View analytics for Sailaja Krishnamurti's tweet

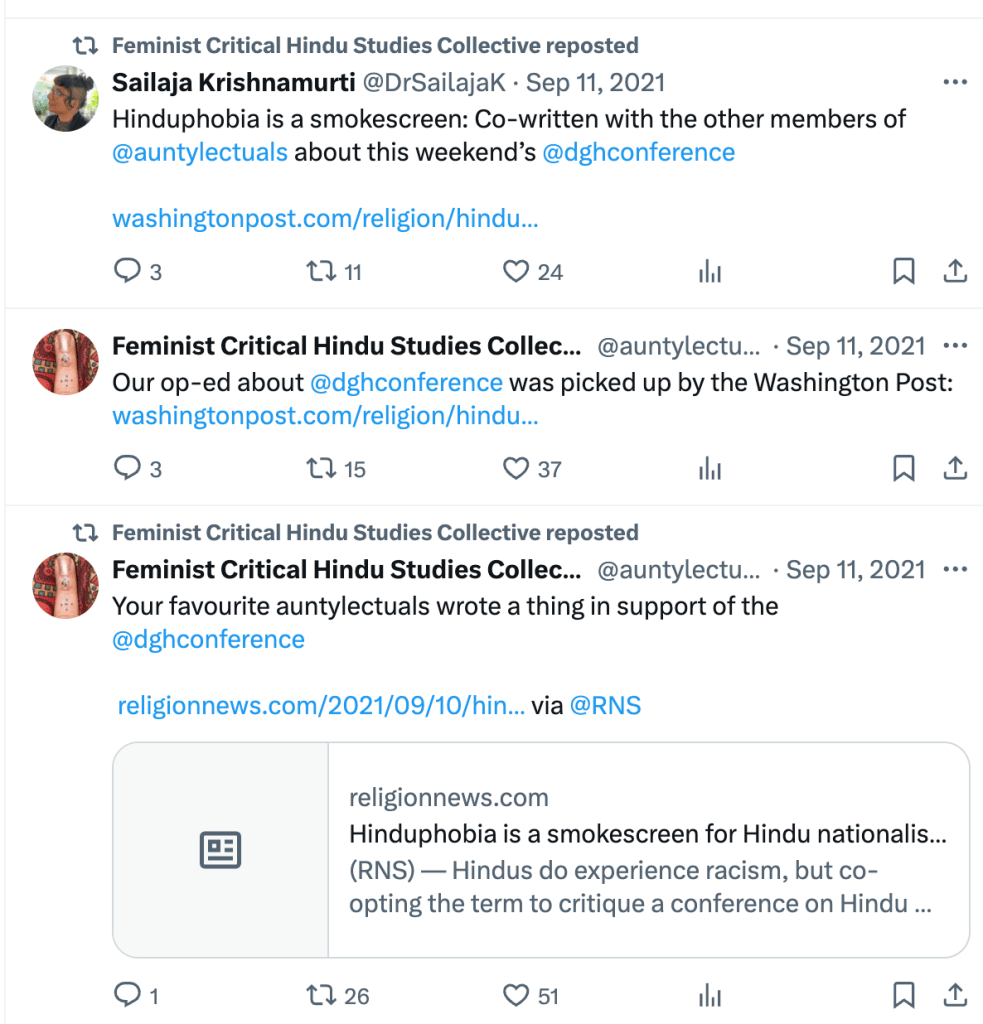point(710,271)
